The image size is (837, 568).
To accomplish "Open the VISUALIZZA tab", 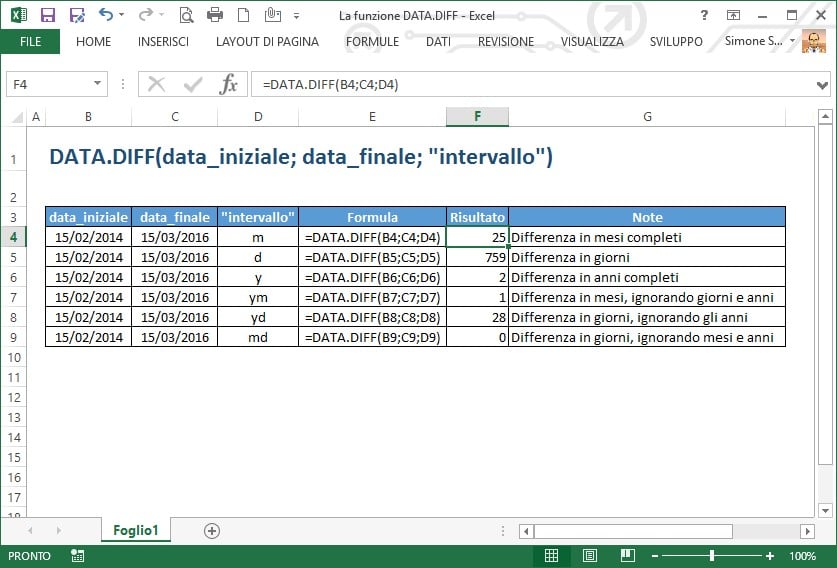I will click(x=592, y=41).
